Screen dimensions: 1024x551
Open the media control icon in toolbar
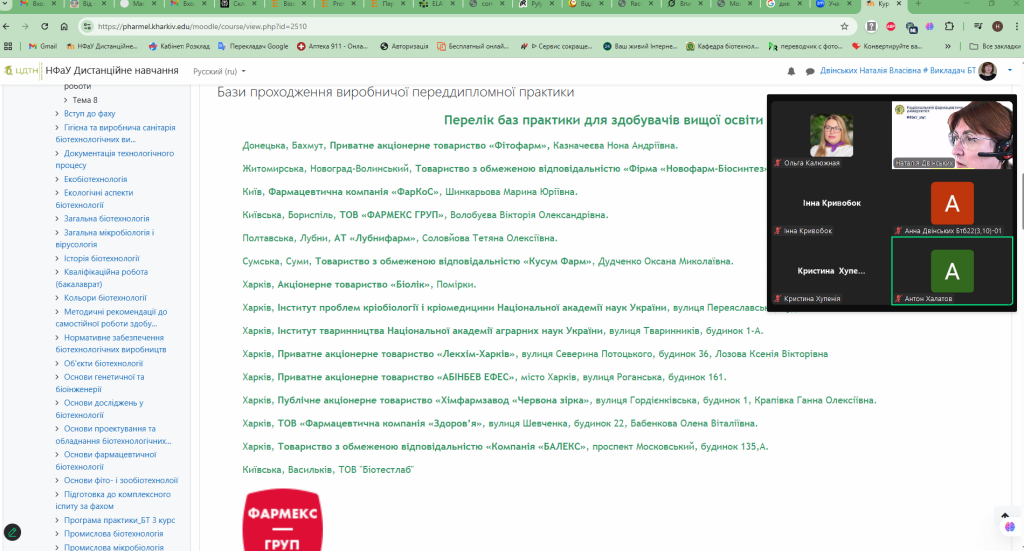pos(978,27)
